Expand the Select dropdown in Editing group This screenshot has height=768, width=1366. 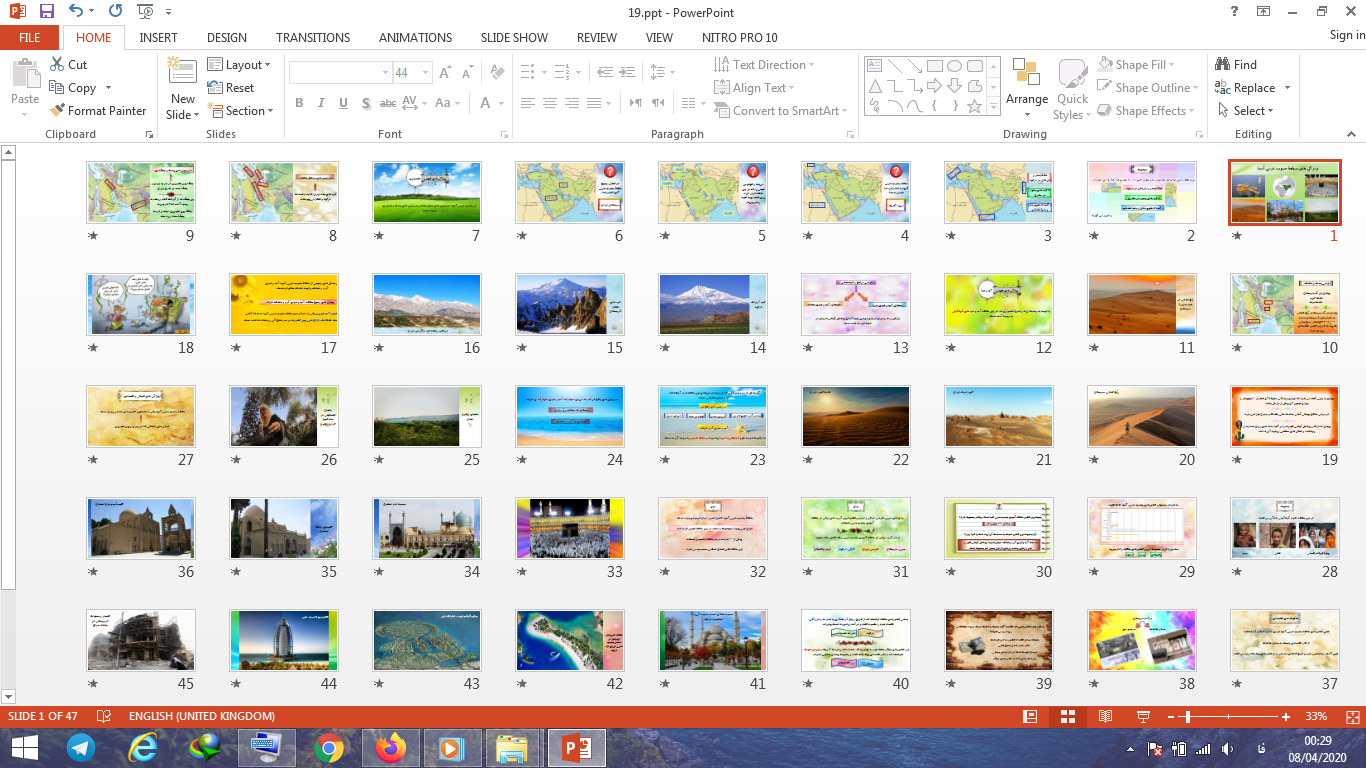(1247, 111)
